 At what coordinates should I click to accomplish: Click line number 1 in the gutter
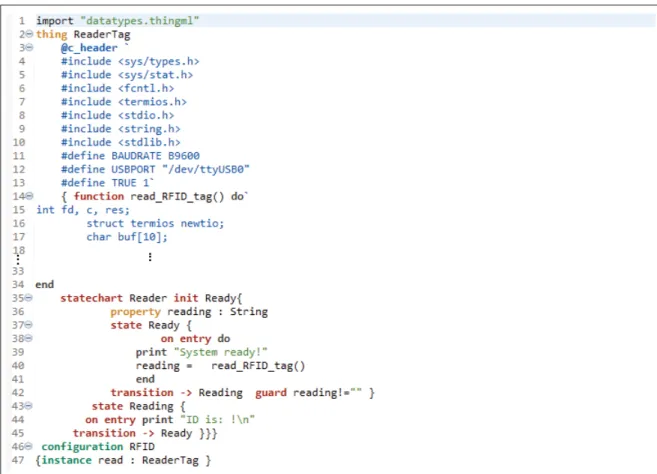(22, 21)
